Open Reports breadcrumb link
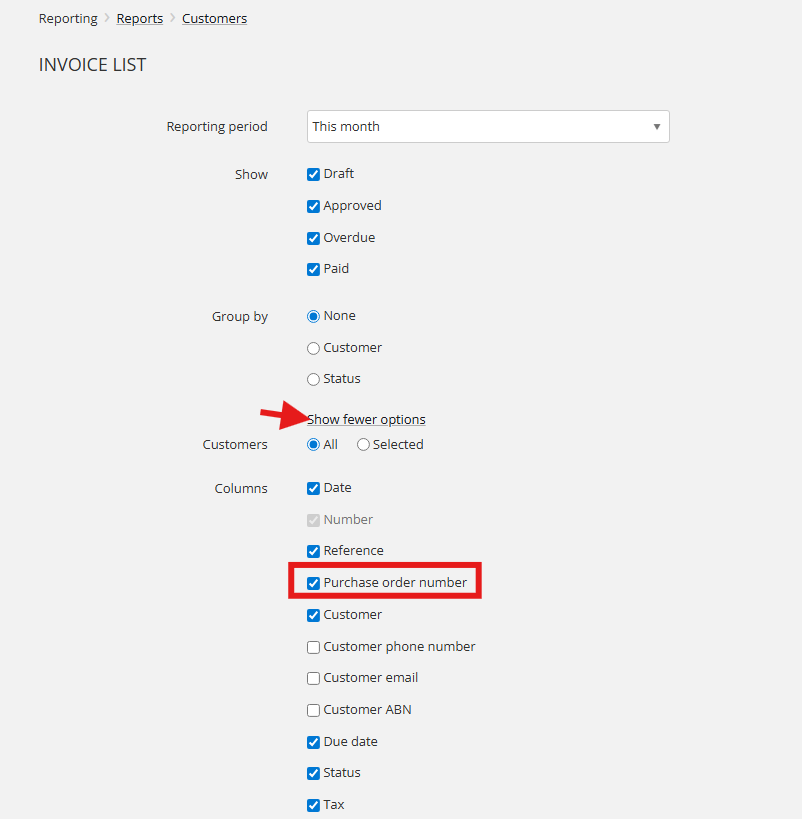Screen dimensions: 802x819 [140, 19]
